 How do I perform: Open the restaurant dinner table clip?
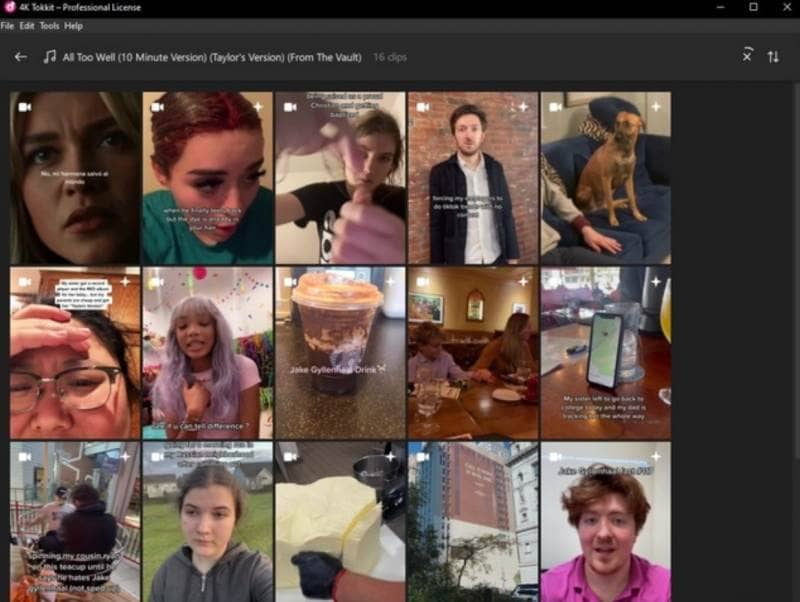pos(473,353)
